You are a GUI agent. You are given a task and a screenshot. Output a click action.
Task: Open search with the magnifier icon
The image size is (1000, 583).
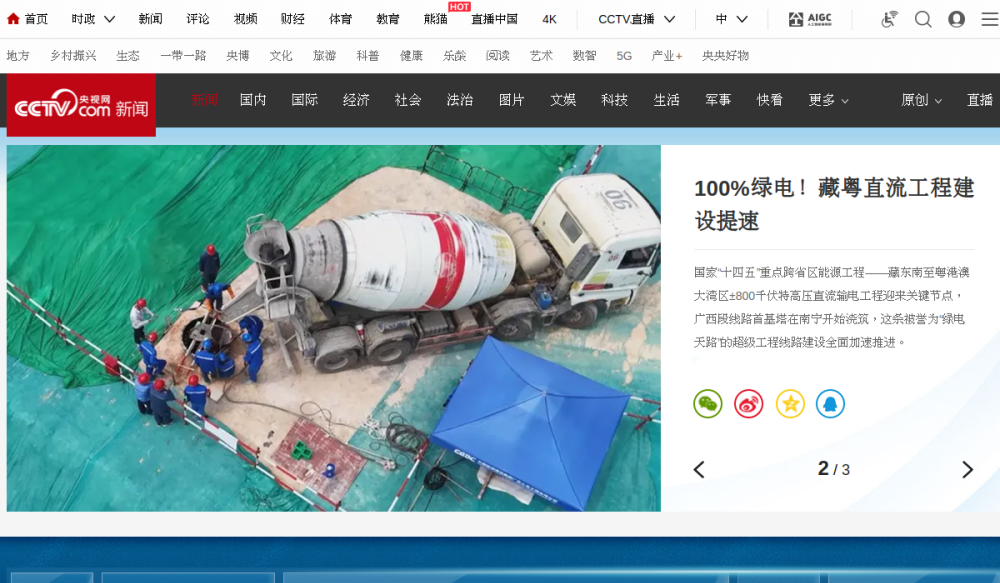[x=923, y=19]
